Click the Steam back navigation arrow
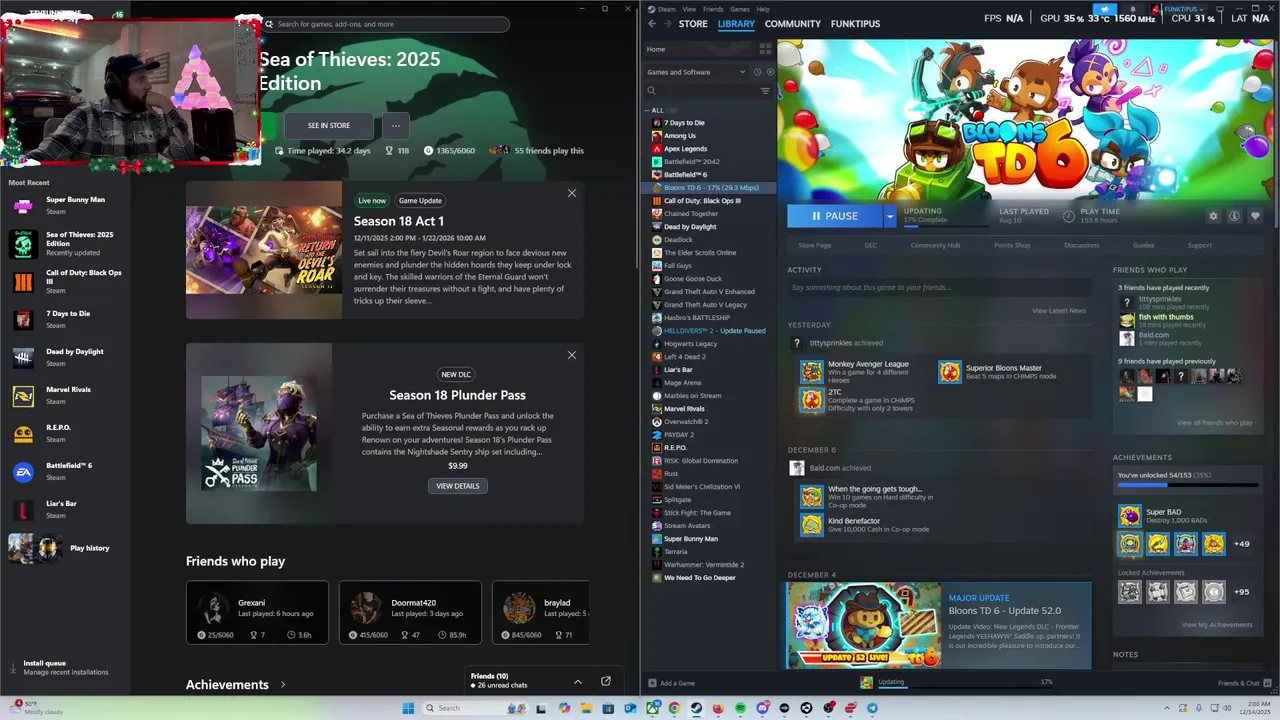Viewport: 1280px width, 720px height. (652, 24)
